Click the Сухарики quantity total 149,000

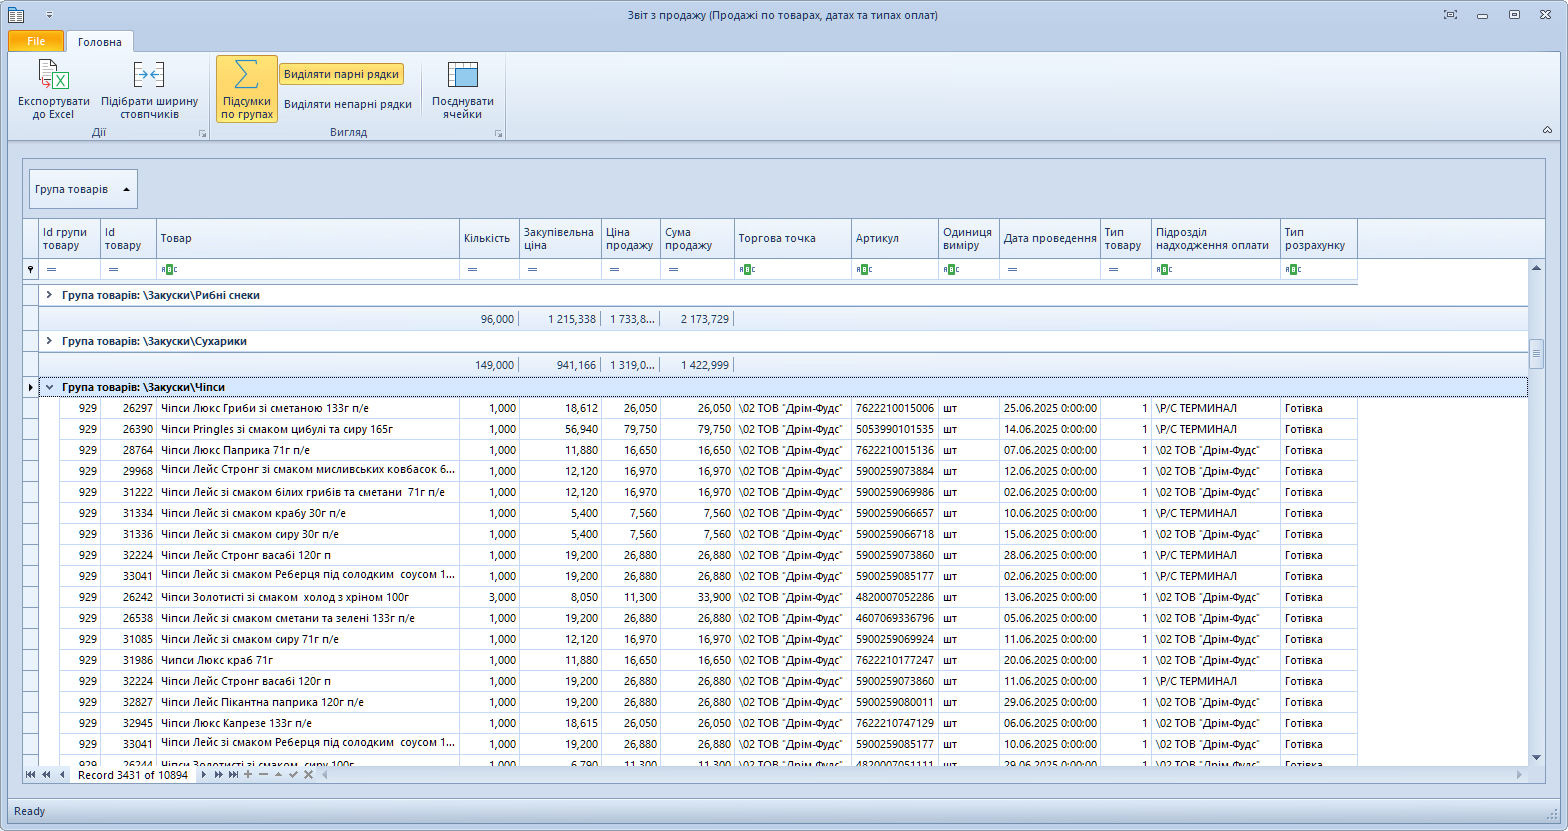pyautogui.click(x=495, y=365)
